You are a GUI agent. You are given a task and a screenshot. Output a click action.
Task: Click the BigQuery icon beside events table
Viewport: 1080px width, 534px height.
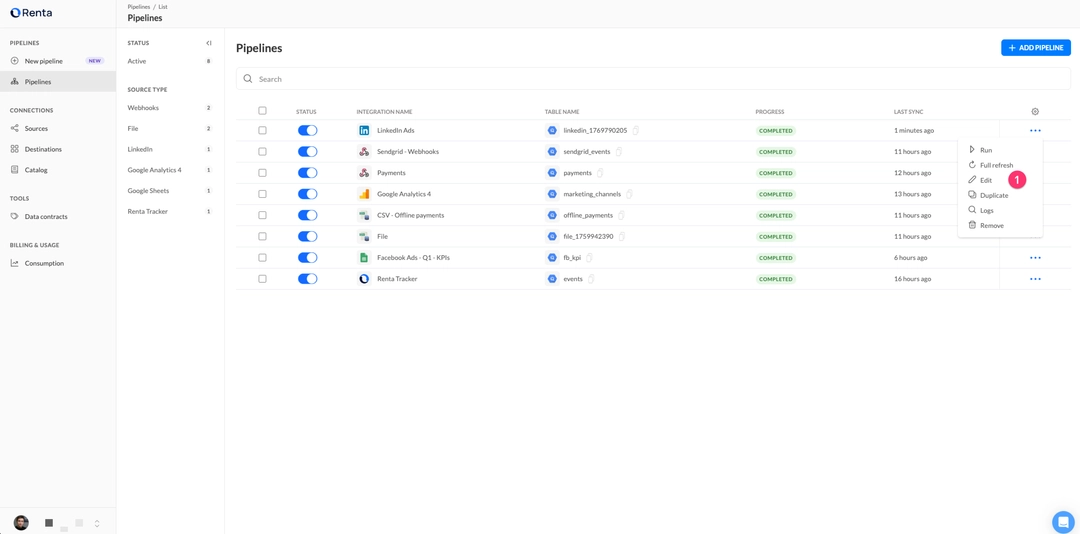pyautogui.click(x=552, y=279)
